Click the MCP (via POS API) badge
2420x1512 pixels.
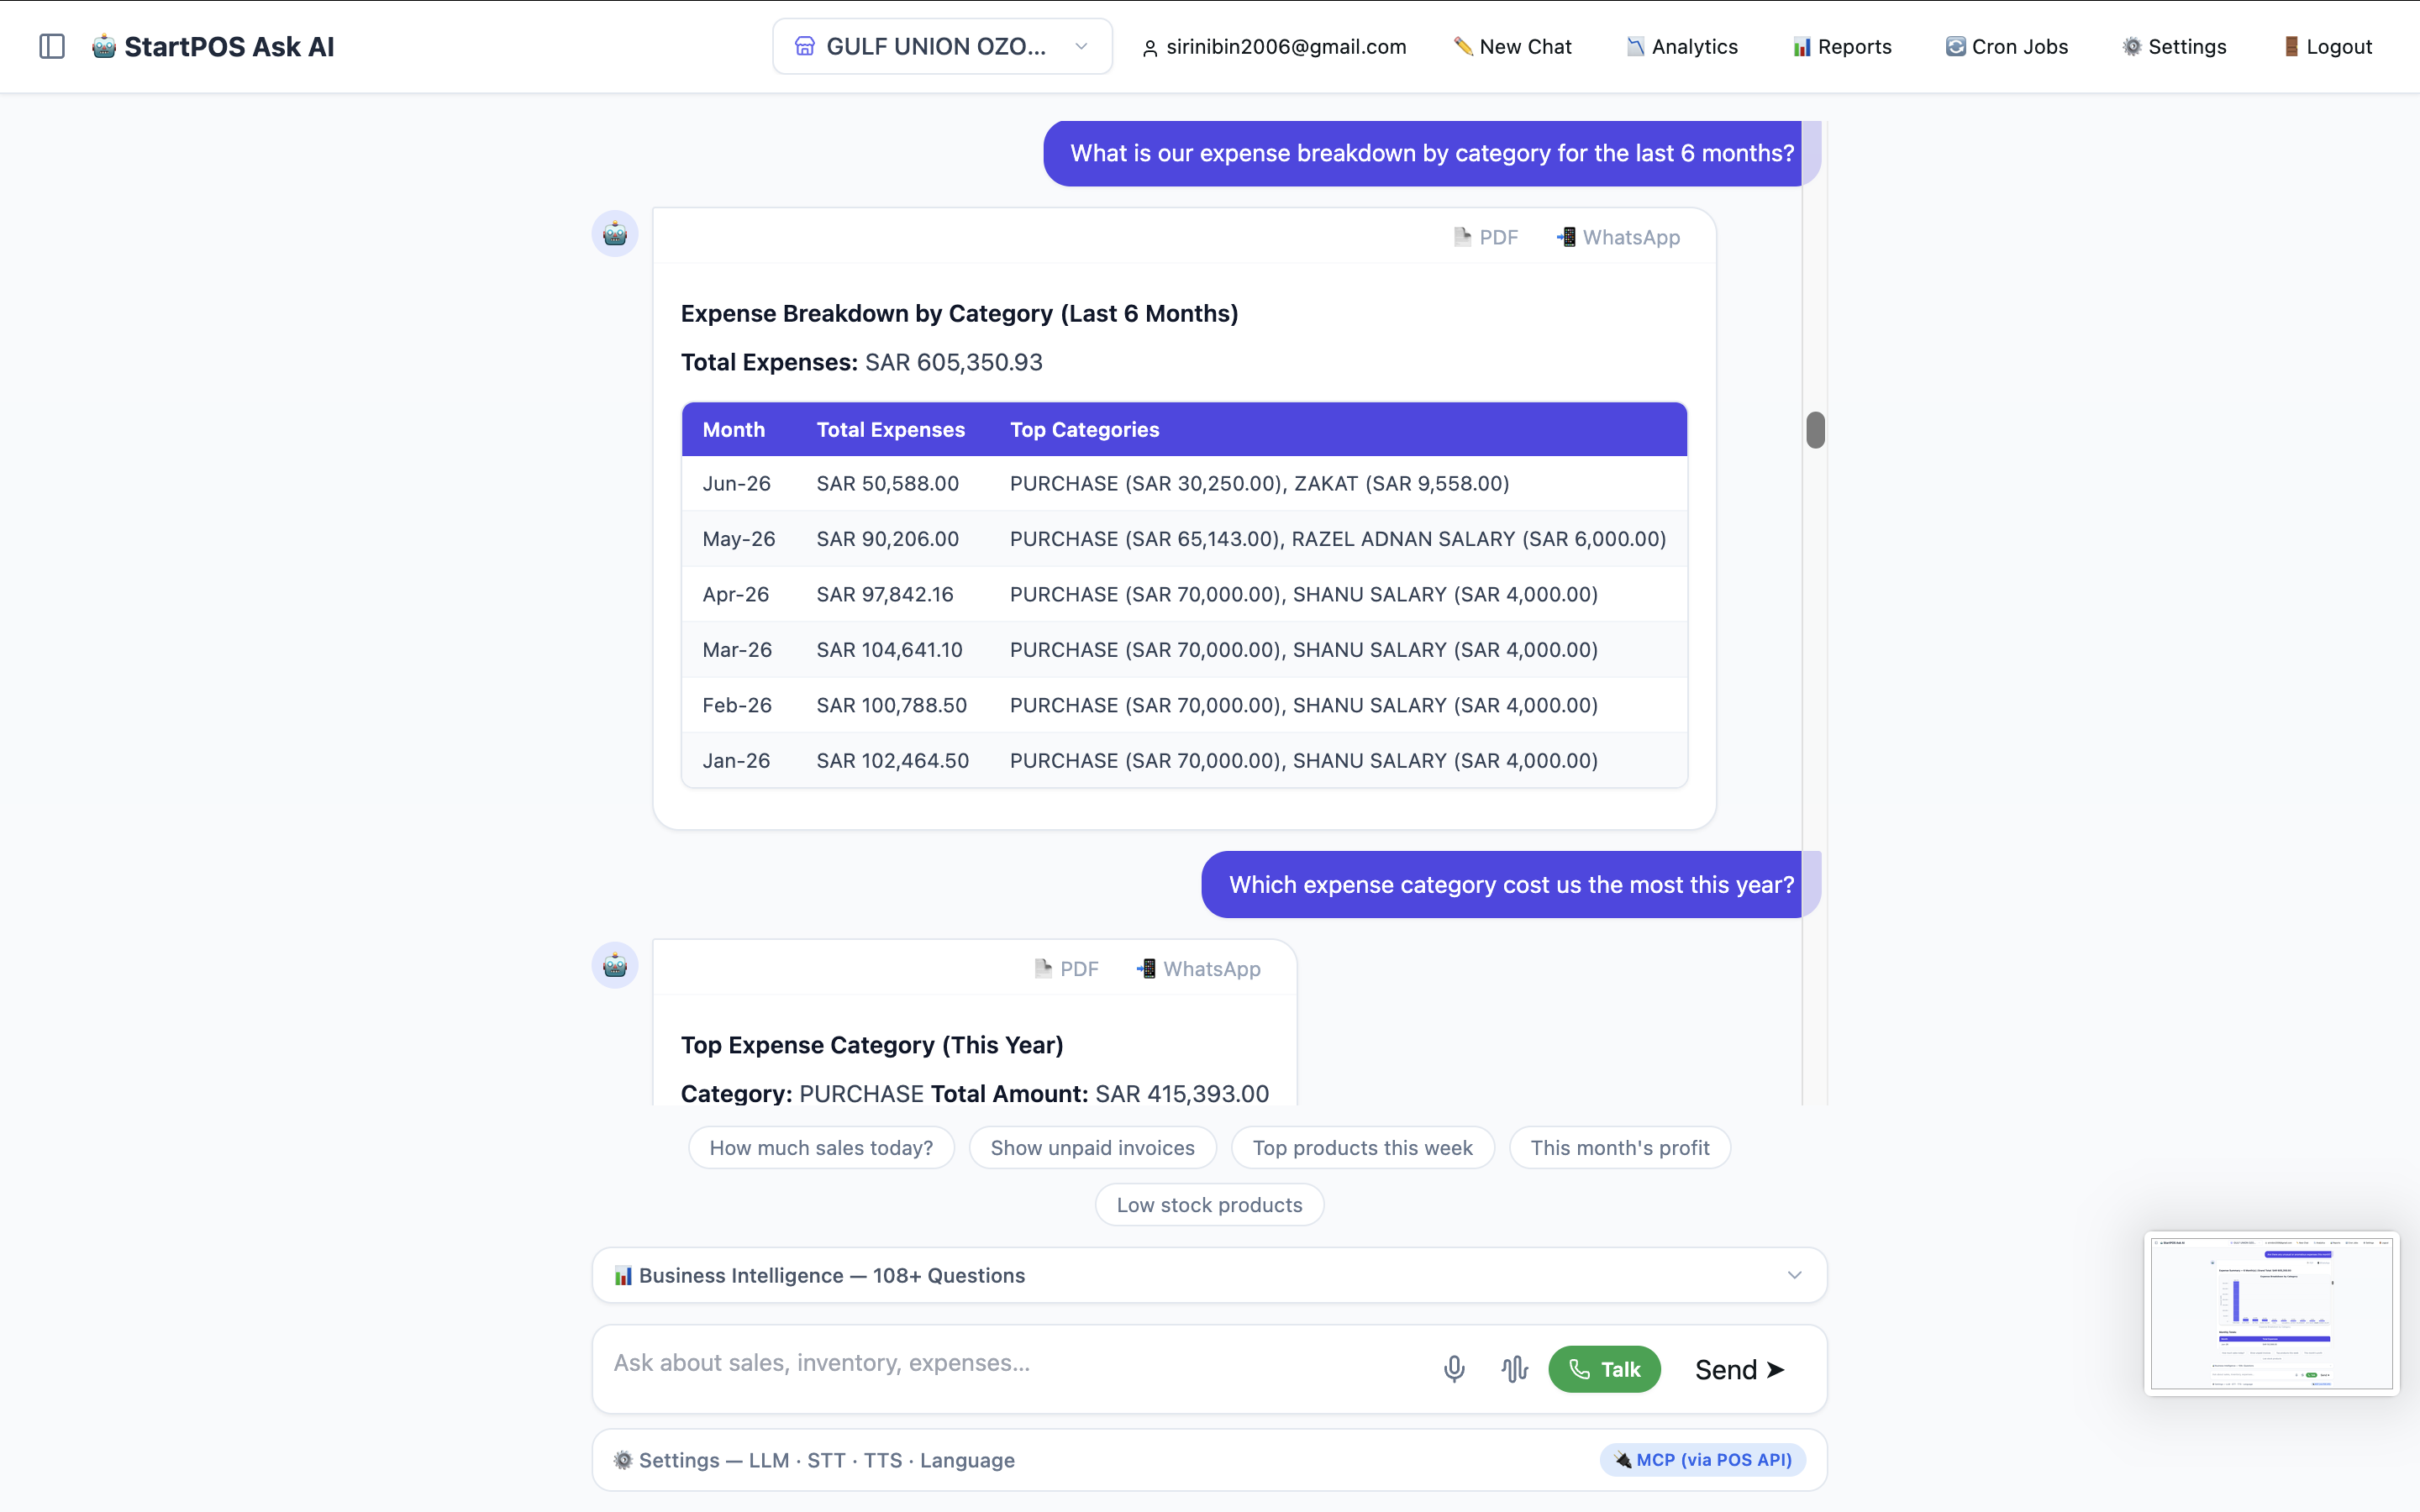[x=1702, y=1460]
